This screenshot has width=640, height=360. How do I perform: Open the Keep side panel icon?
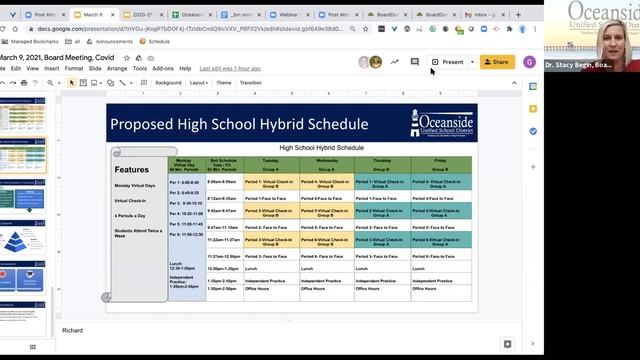point(533,109)
